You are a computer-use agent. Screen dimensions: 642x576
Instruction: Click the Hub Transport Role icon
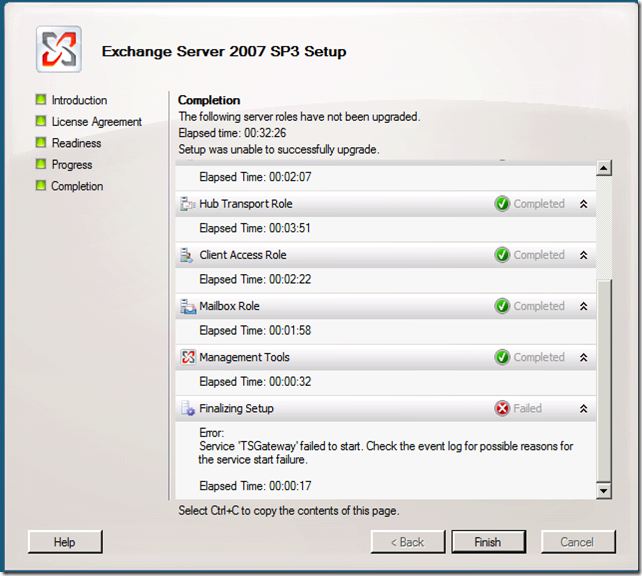tap(188, 204)
